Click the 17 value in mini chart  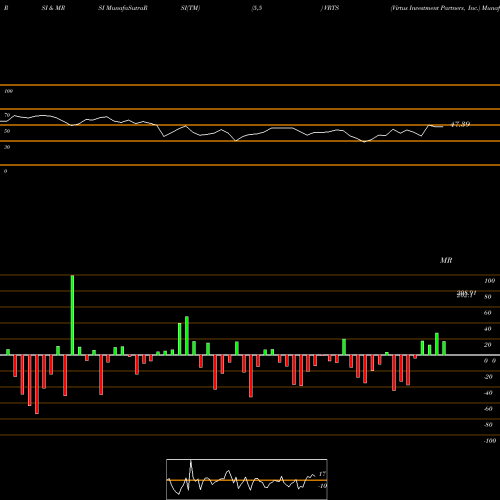point(322,474)
